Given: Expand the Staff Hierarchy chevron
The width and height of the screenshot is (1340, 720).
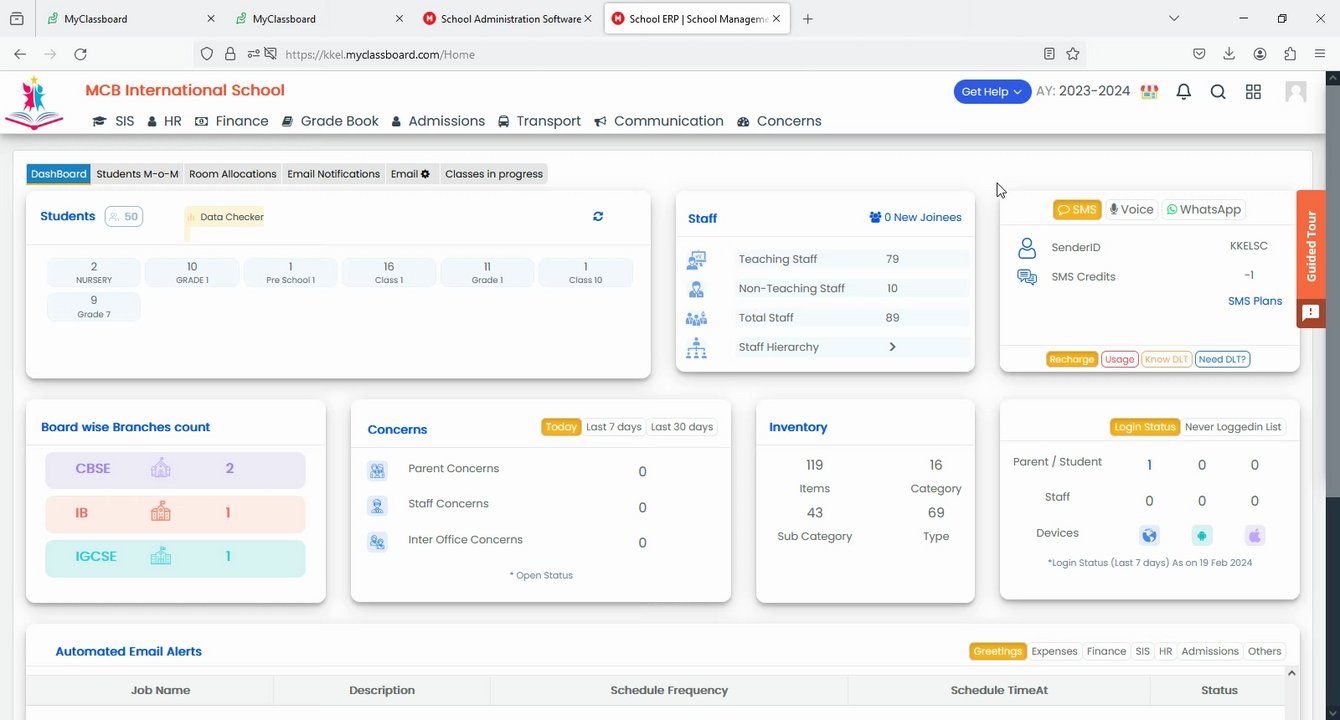Looking at the screenshot, I should [892, 347].
